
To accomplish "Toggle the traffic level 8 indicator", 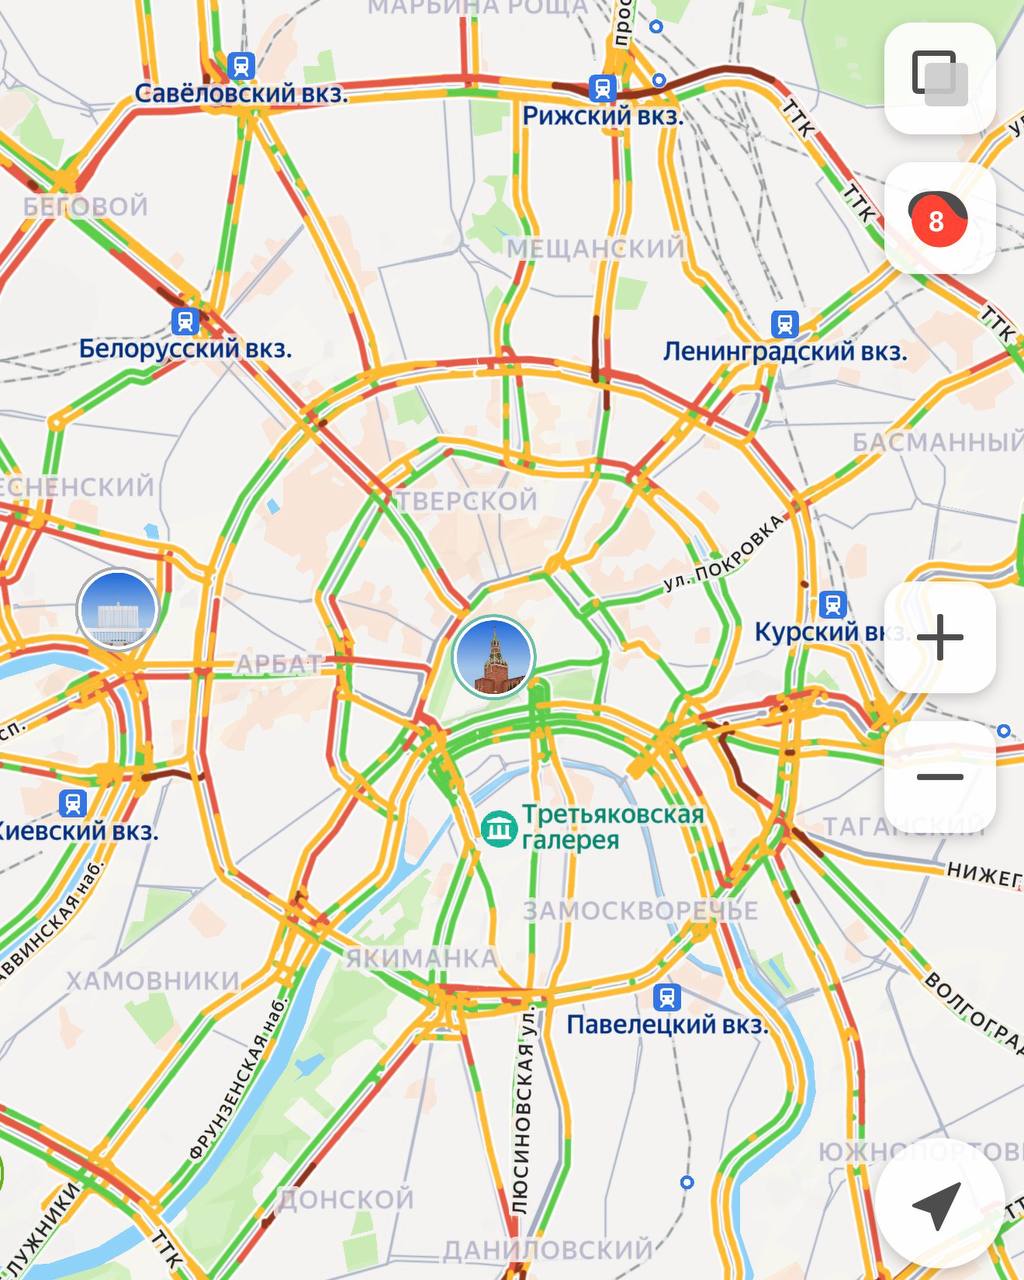I will pos(940,218).
